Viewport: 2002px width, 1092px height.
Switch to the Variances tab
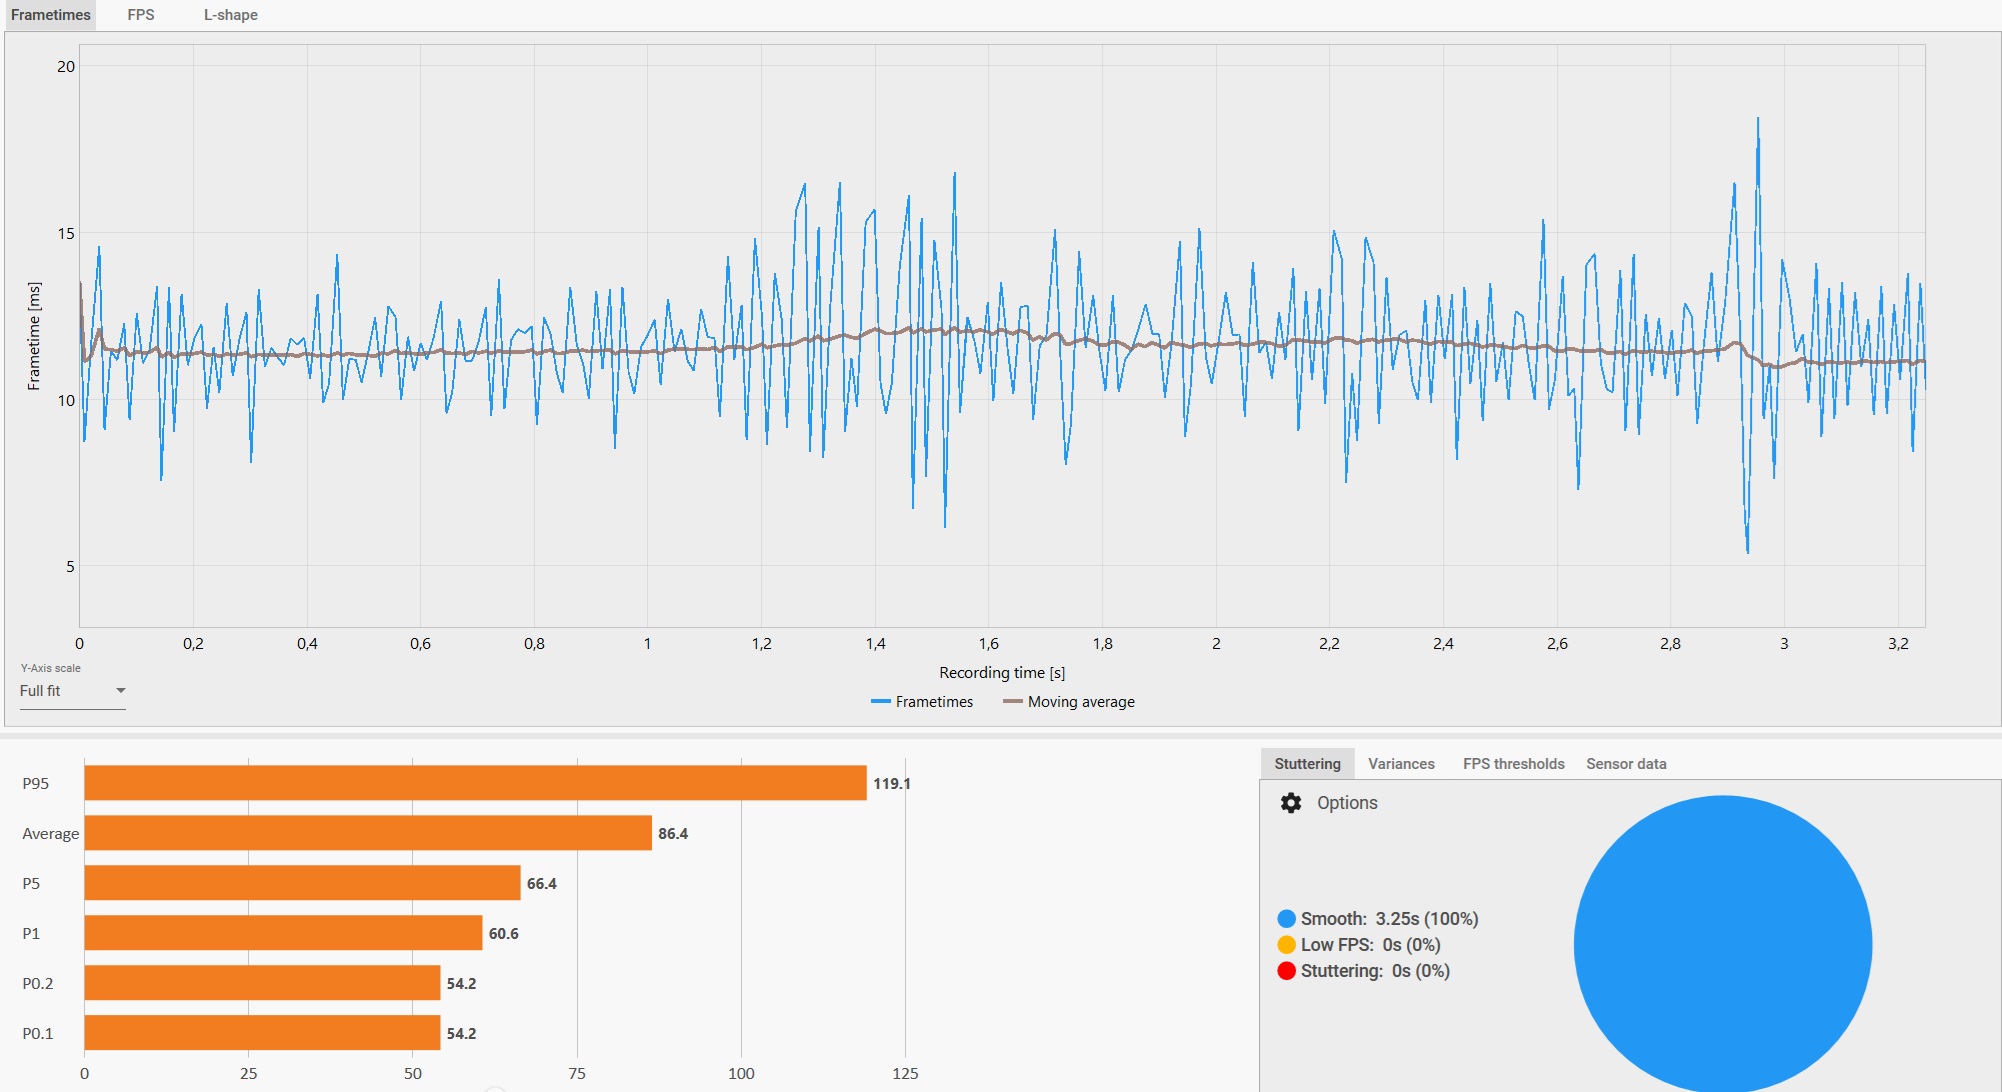(x=1401, y=764)
